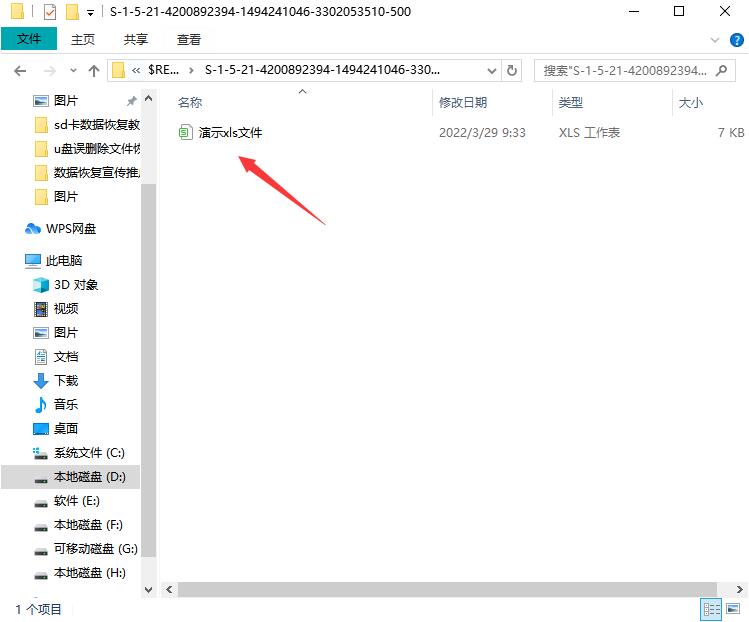Image resolution: width=749 pixels, height=622 pixels.
Task: Click the navigation pane scroll down arrow
Action: tap(149, 590)
